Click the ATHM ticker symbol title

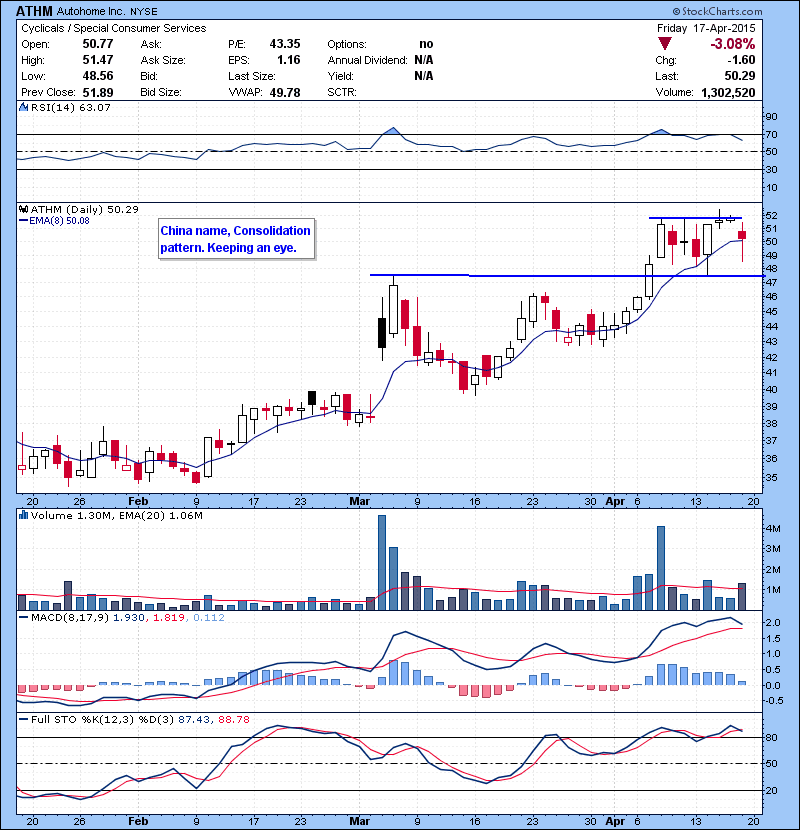coord(34,11)
